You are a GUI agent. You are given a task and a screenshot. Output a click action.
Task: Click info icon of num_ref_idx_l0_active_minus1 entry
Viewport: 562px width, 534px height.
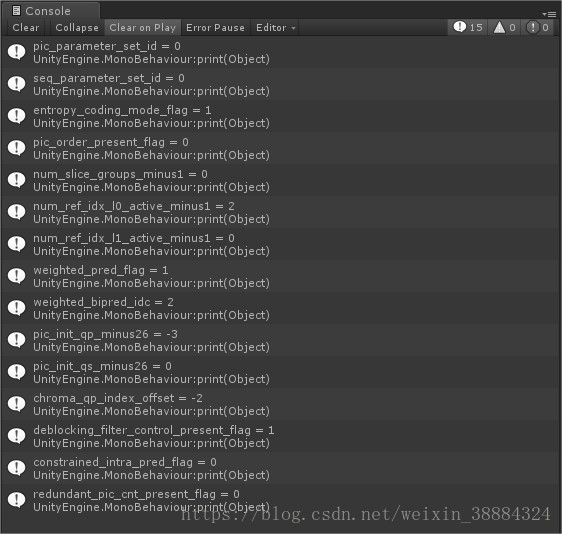click(16, 212)
